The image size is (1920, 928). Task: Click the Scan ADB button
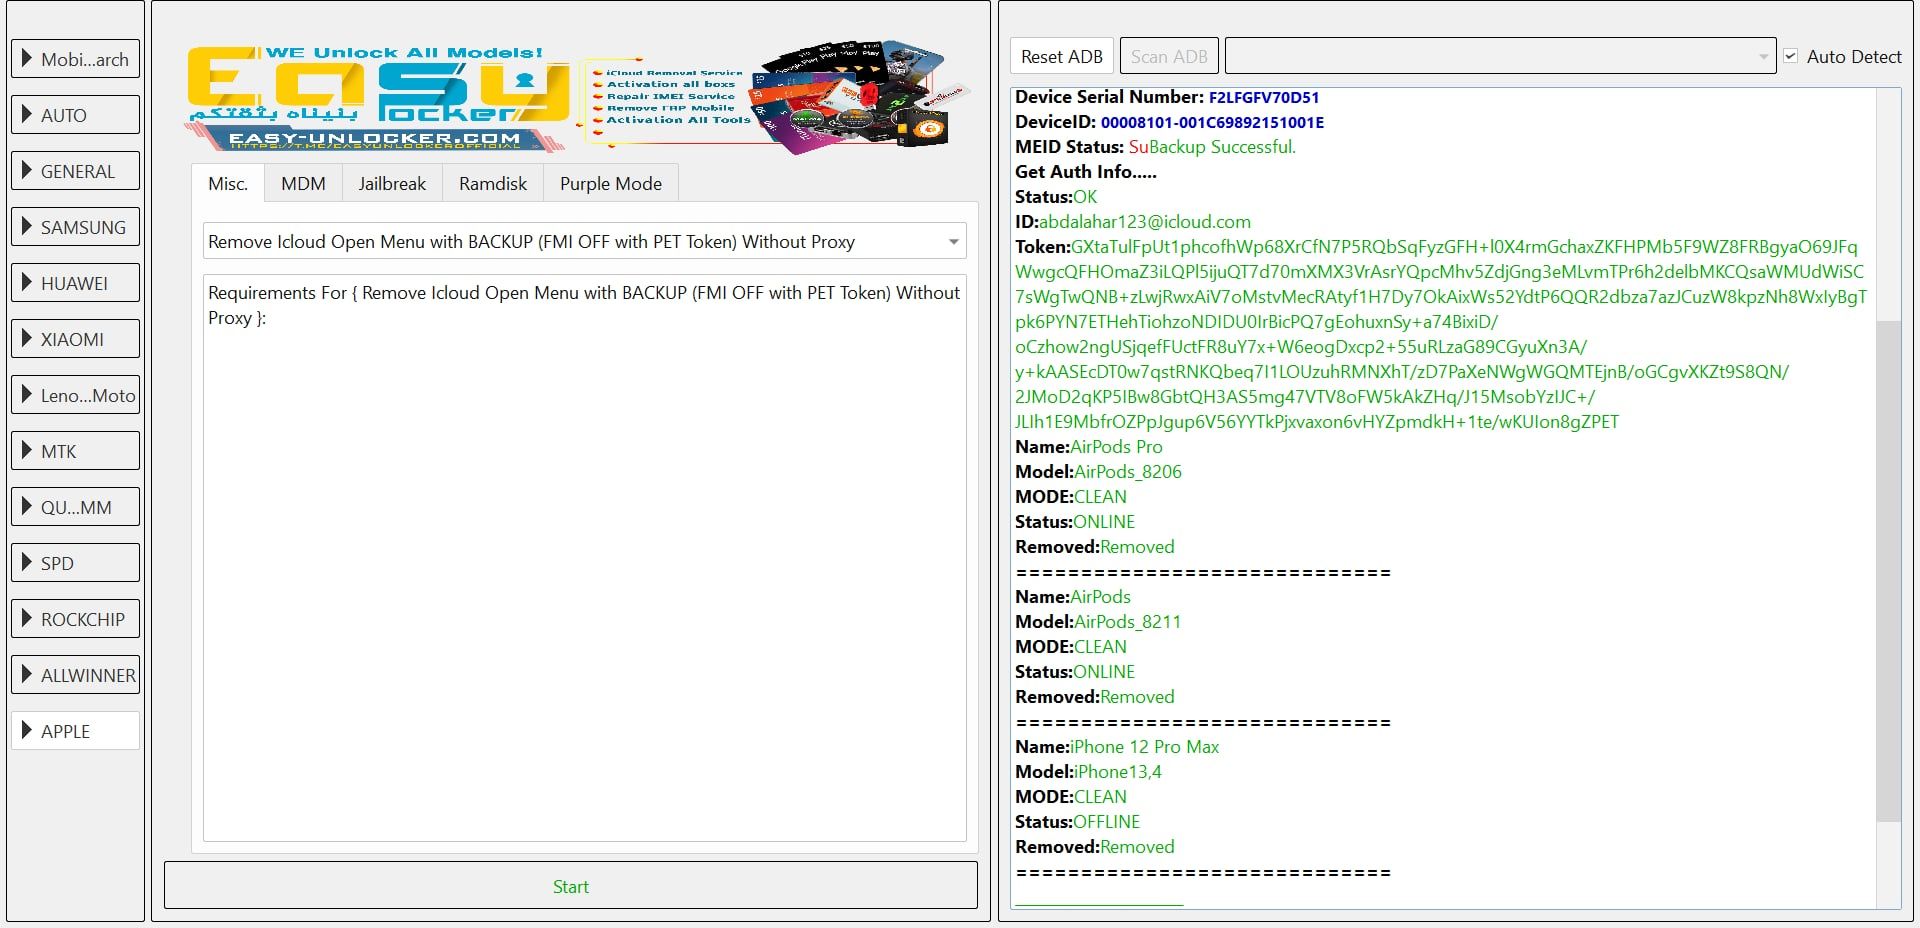pos(1169,57)
